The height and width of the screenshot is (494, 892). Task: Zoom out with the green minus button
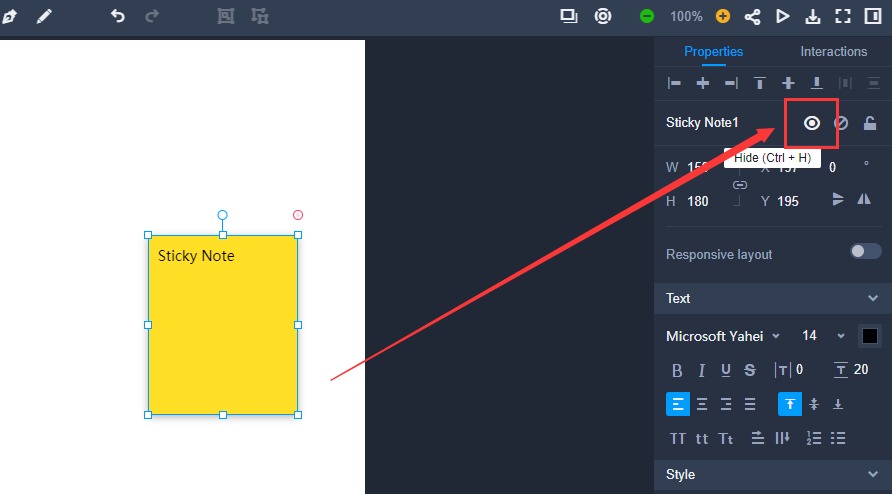coord(647,17)
